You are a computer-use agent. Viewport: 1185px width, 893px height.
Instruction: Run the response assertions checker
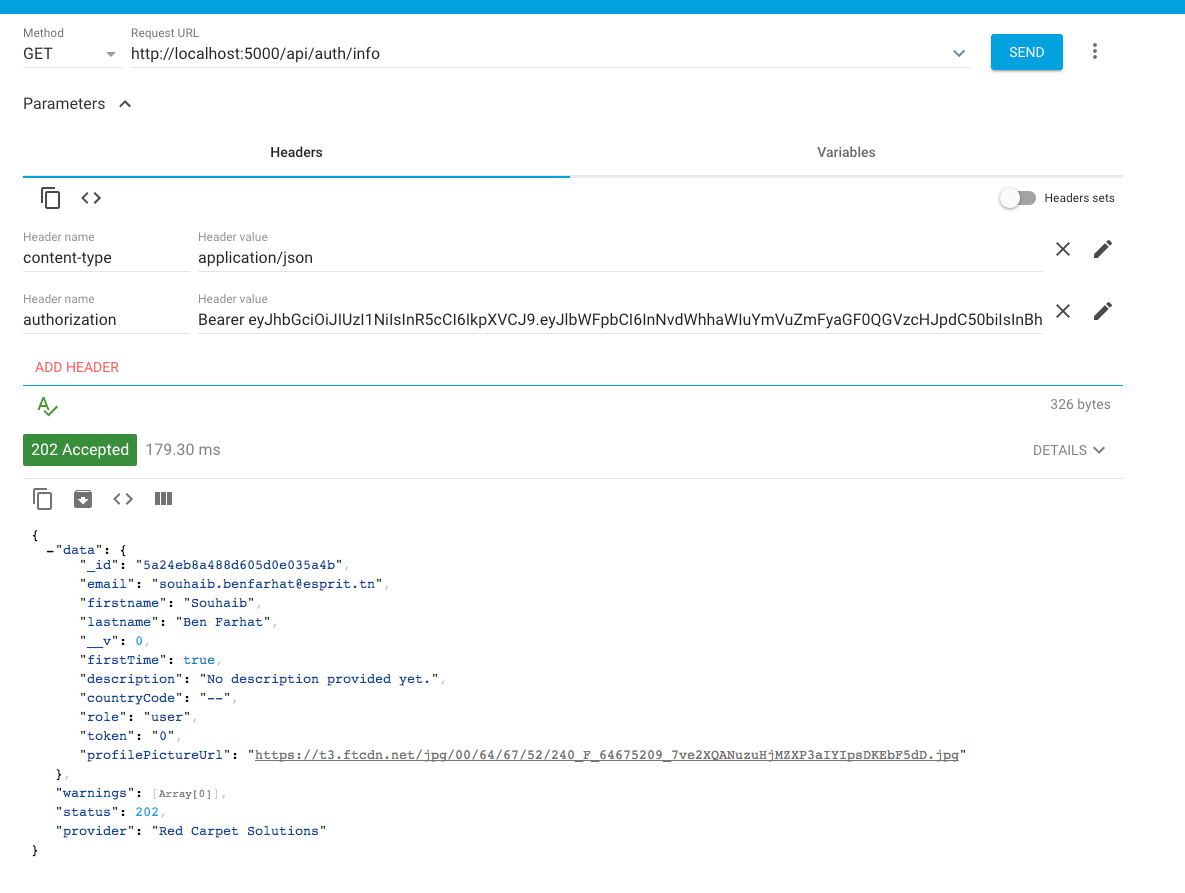46,406
